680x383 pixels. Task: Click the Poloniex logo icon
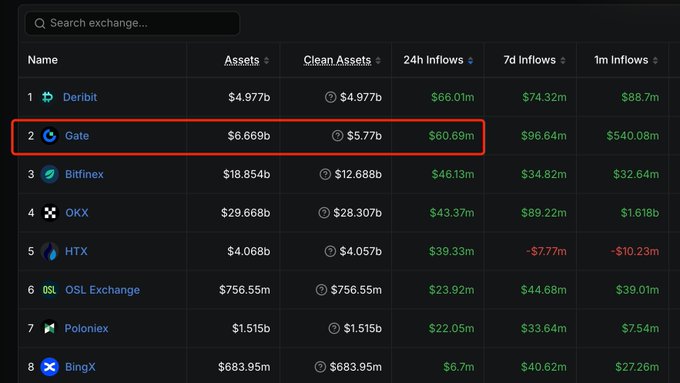click(49, 328)
